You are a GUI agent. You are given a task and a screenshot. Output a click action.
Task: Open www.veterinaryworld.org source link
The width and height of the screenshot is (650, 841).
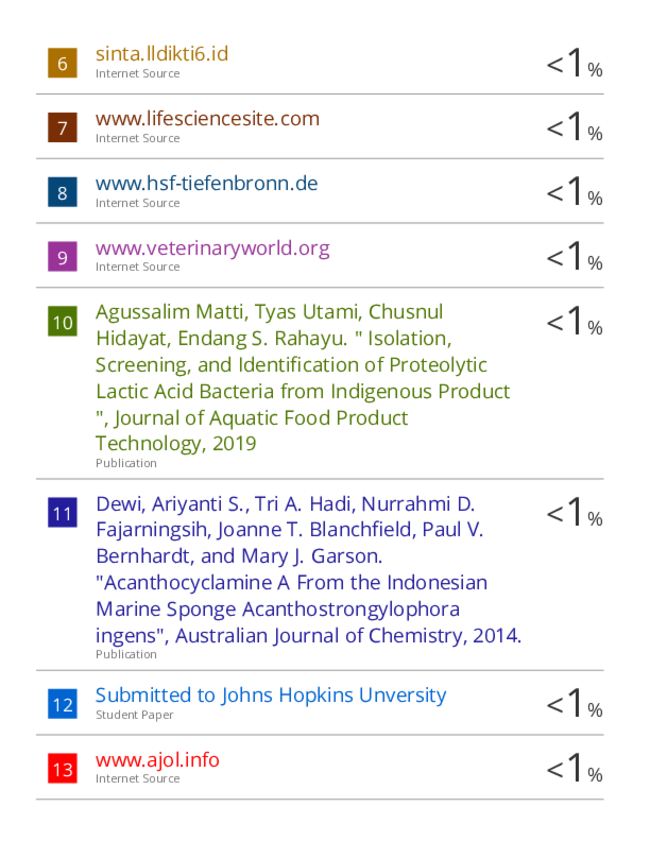point(212,248)
